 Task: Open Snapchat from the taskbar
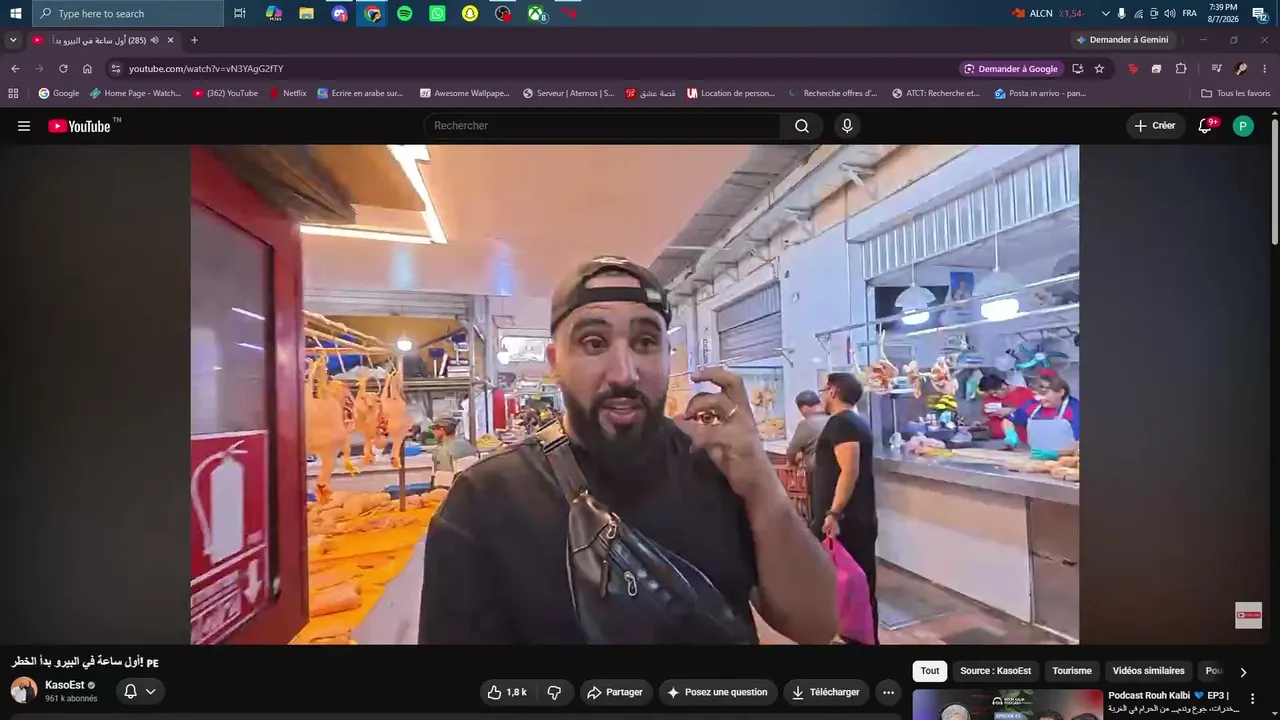coord(470,13)
